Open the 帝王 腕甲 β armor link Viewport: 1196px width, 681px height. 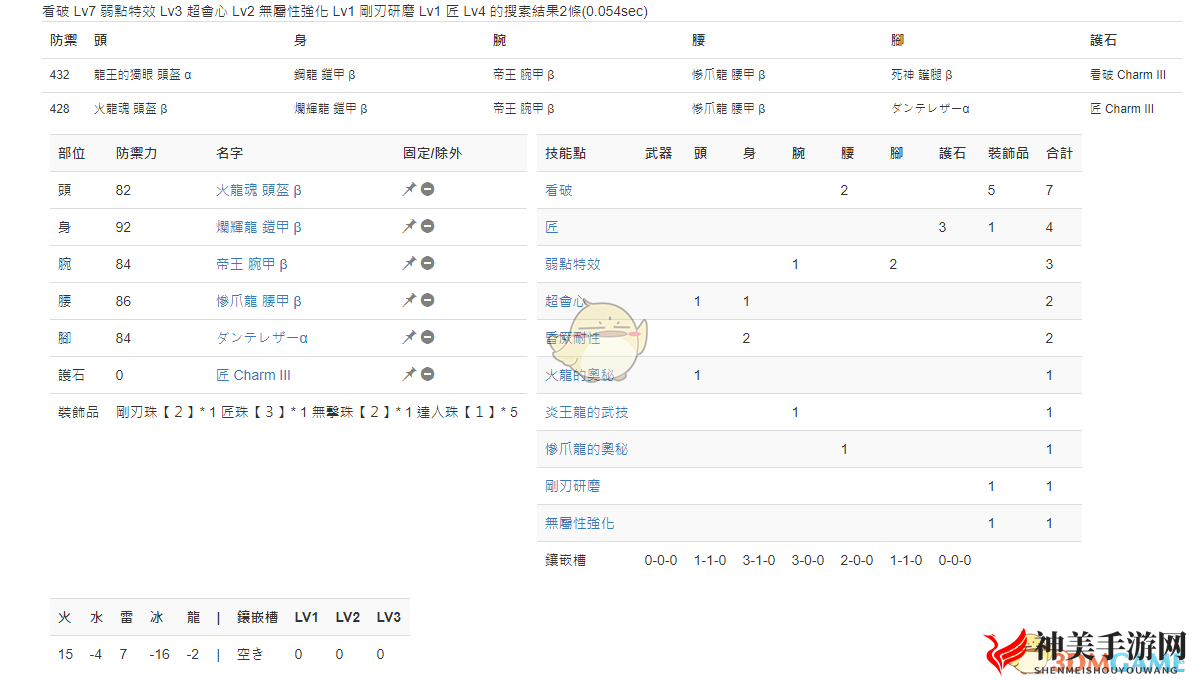pyautogui.click(x=252, y=264)
